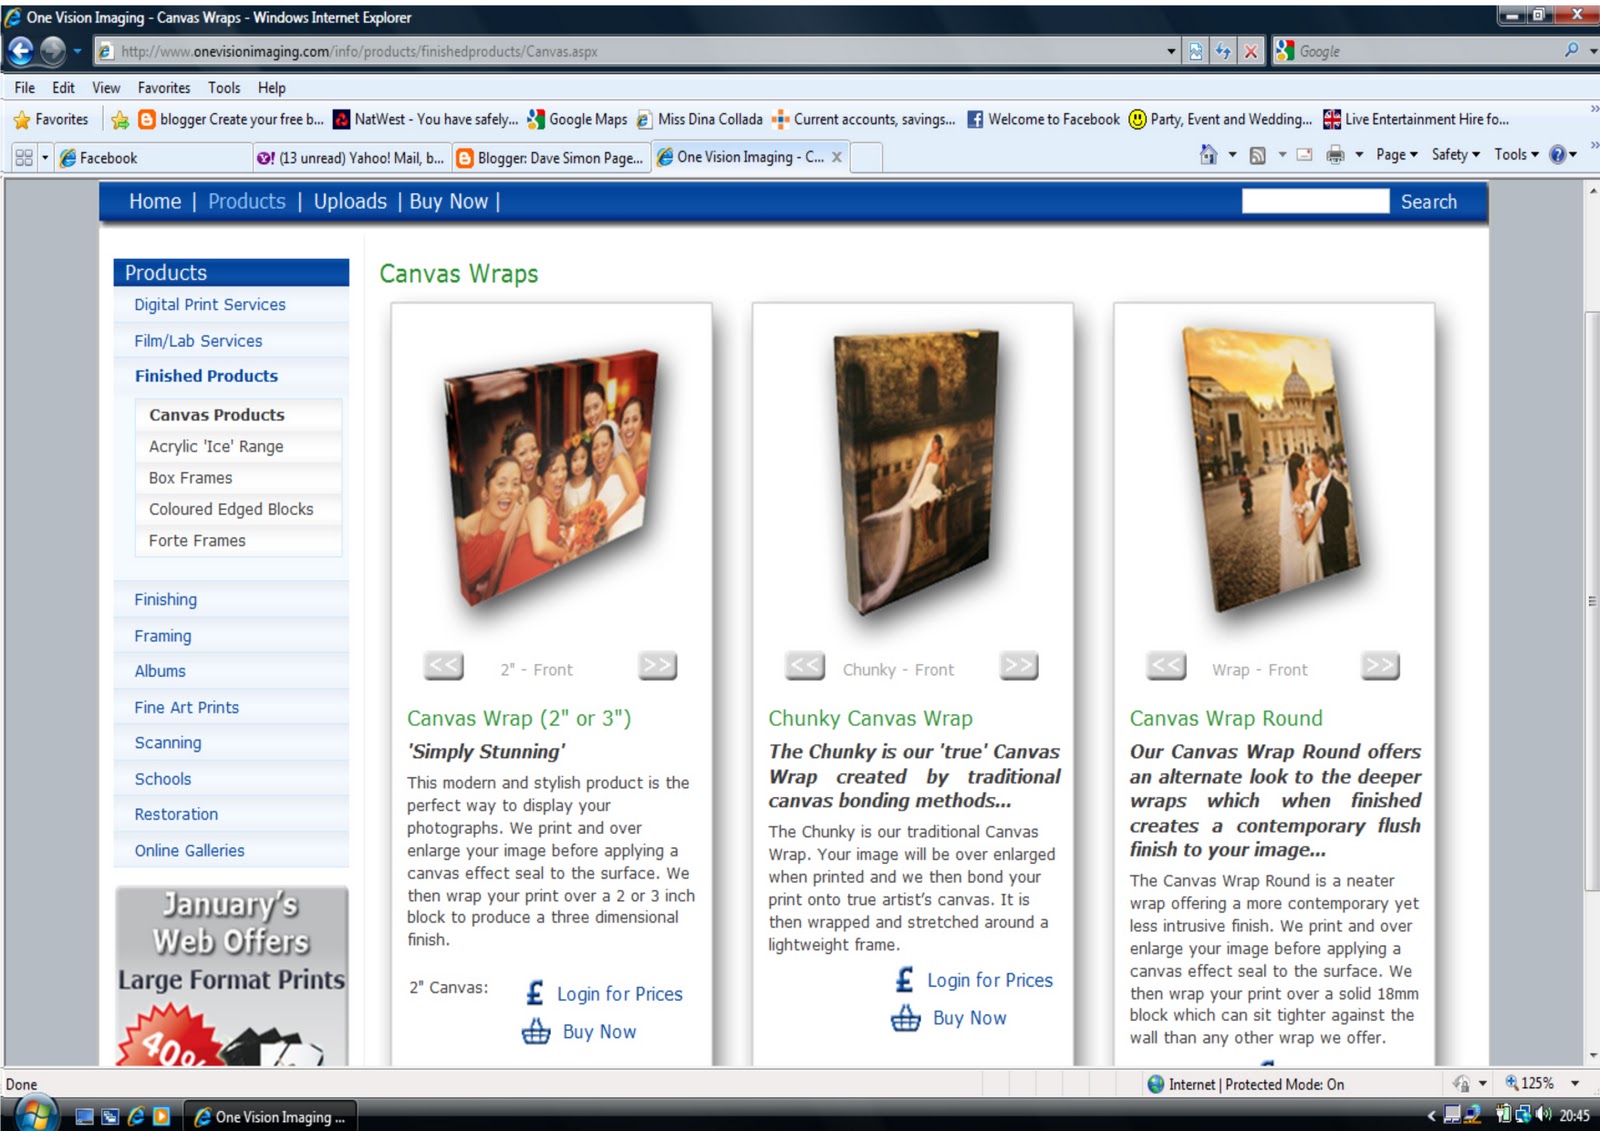The image size is (1600, 1131).
Task: Click the January's Web Offers banner
Action: [x=232, y=976]
